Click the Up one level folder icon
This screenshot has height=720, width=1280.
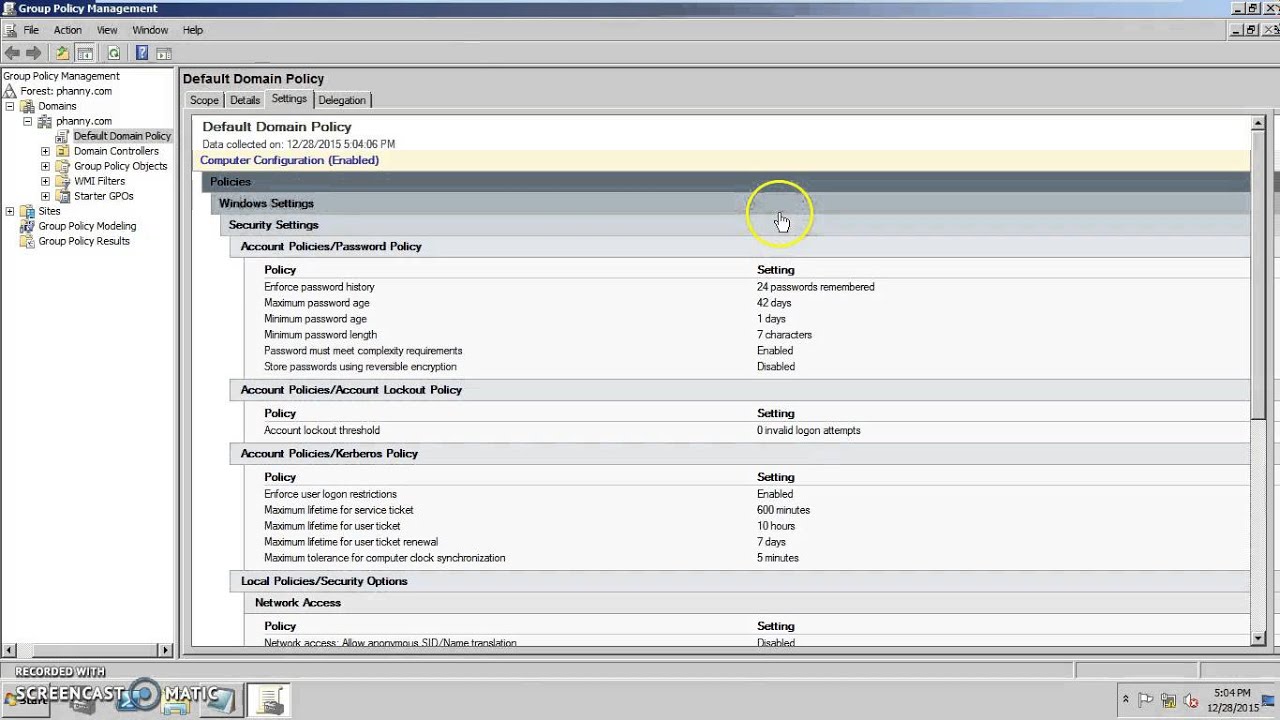[x=62, y=53]
